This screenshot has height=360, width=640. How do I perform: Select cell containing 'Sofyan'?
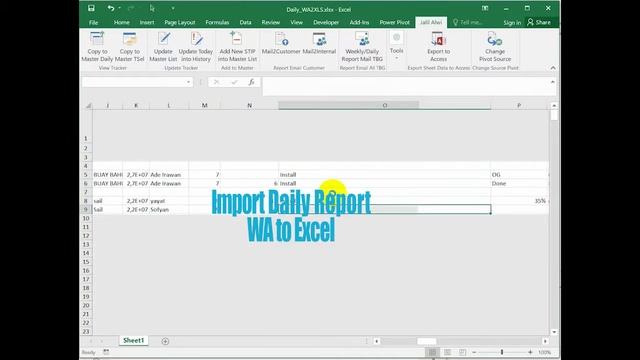tap(169, 209)
